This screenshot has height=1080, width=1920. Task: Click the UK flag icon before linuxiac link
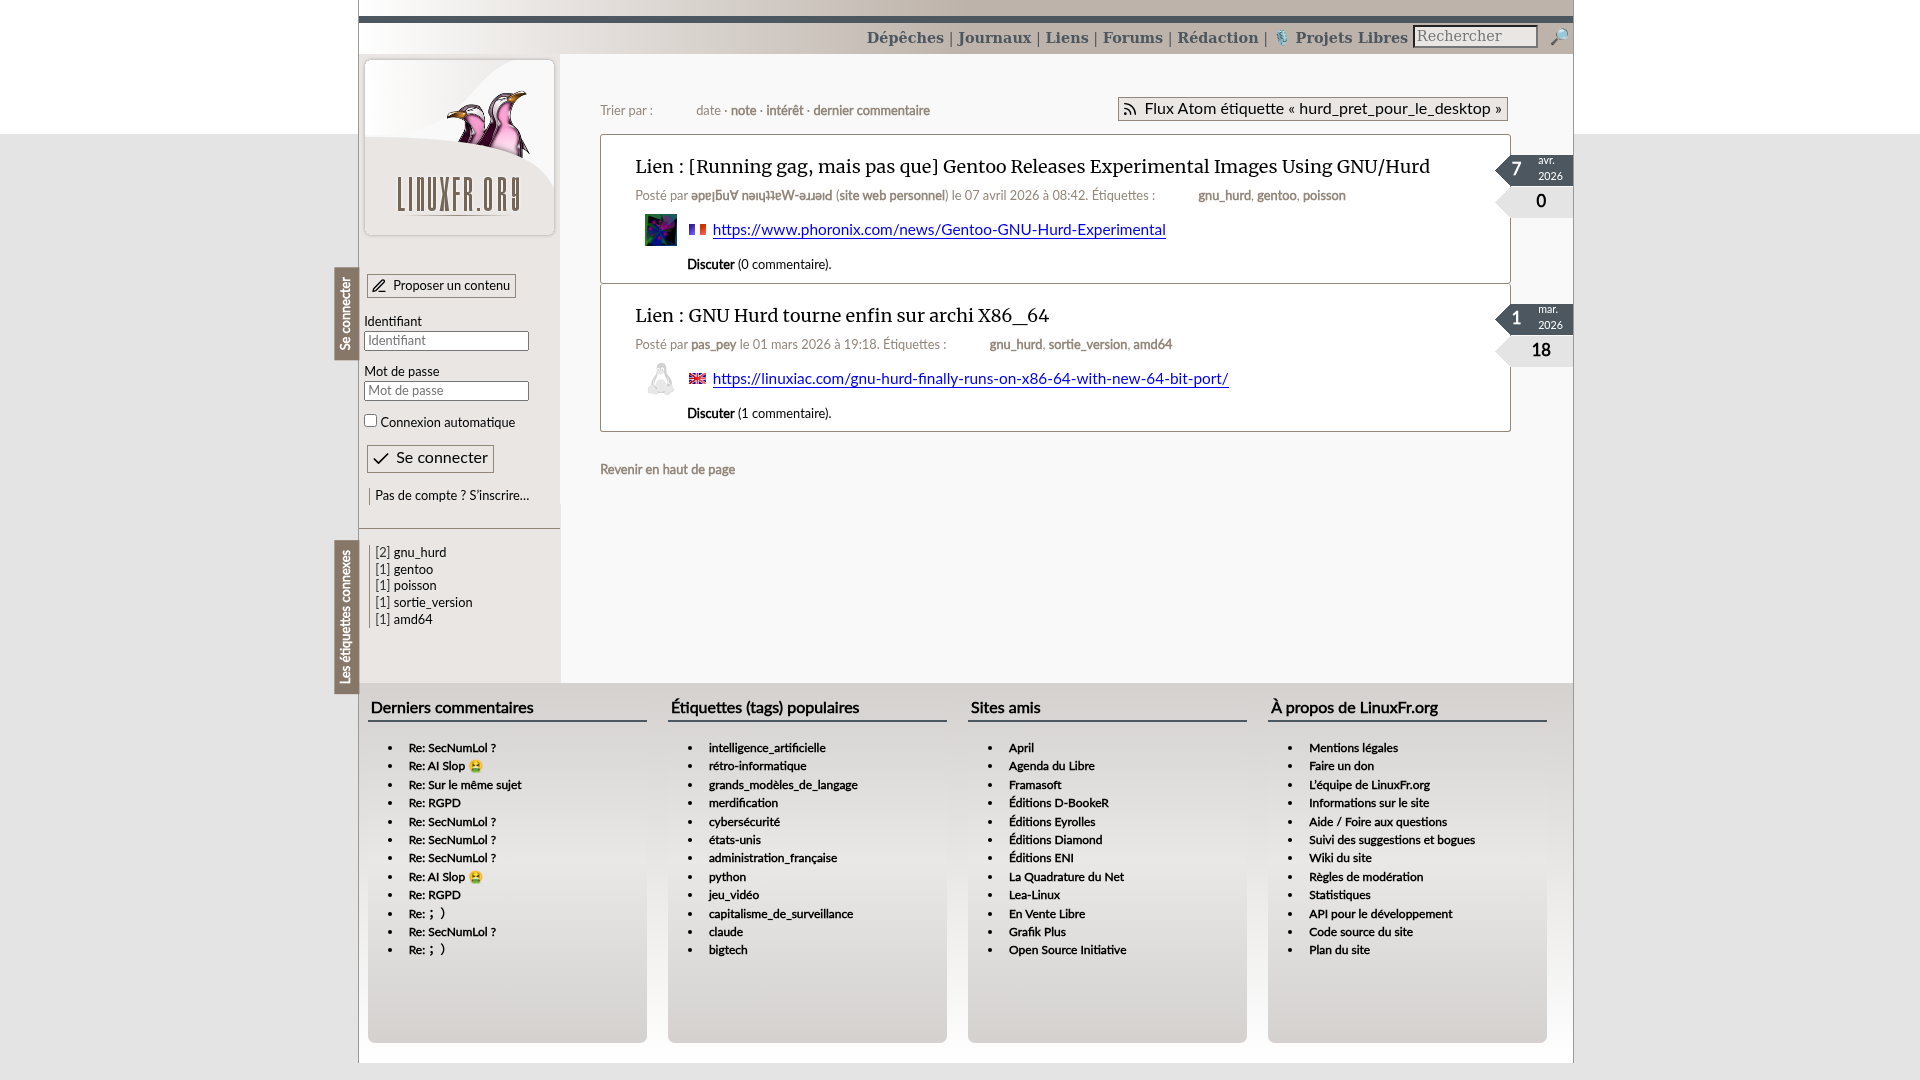697,379
